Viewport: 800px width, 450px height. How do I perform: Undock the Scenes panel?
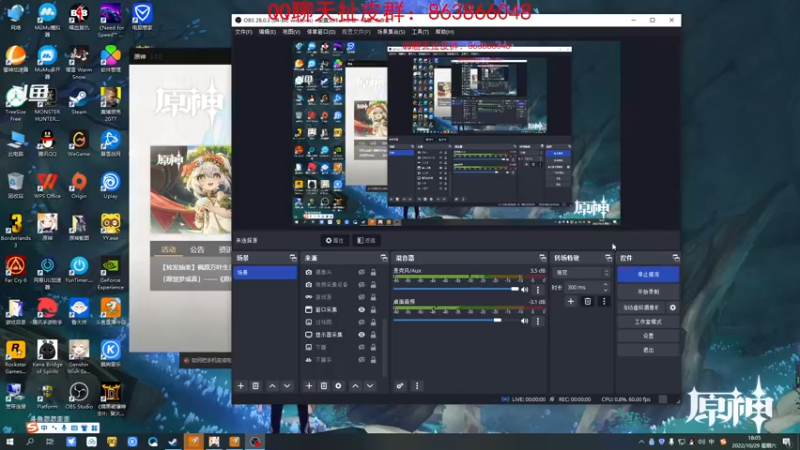point(293,258)
